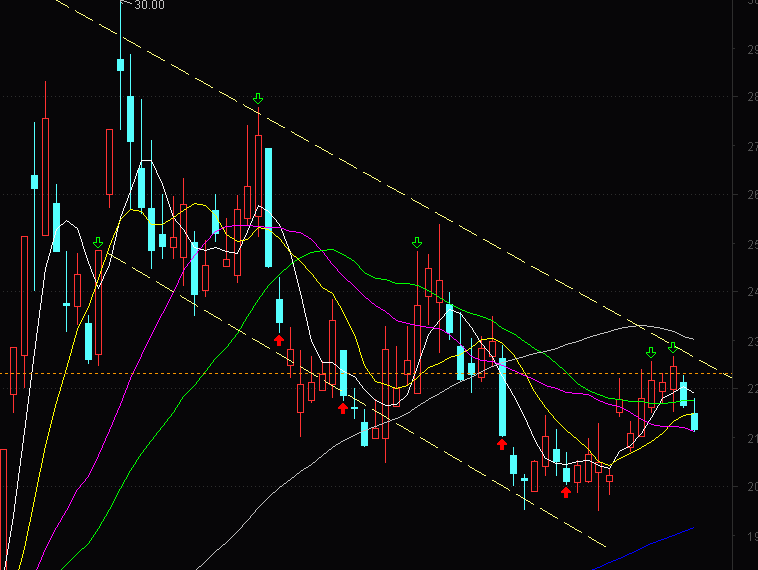
Task: Select the orange dashed horizontal price line
Action: pos(365,374)
